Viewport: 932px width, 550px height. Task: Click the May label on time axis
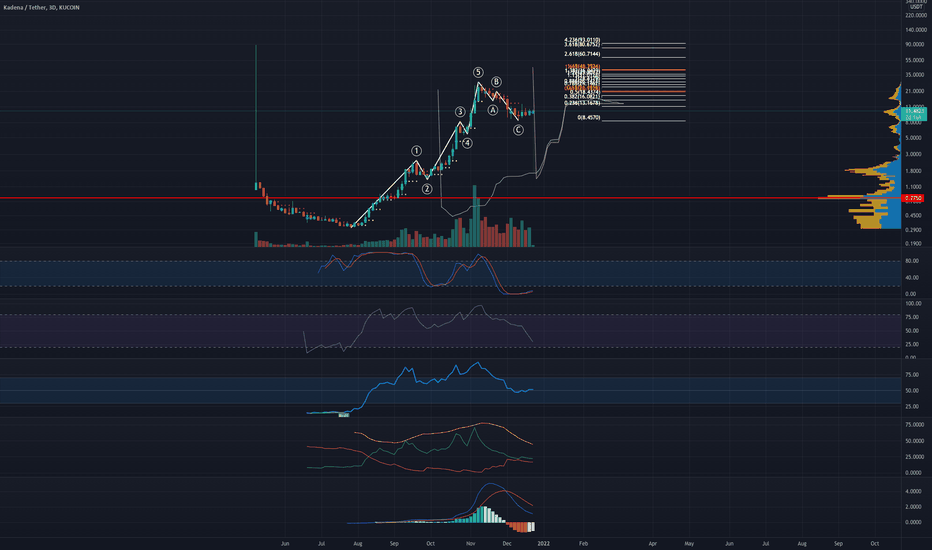click(x=689, y=543)
